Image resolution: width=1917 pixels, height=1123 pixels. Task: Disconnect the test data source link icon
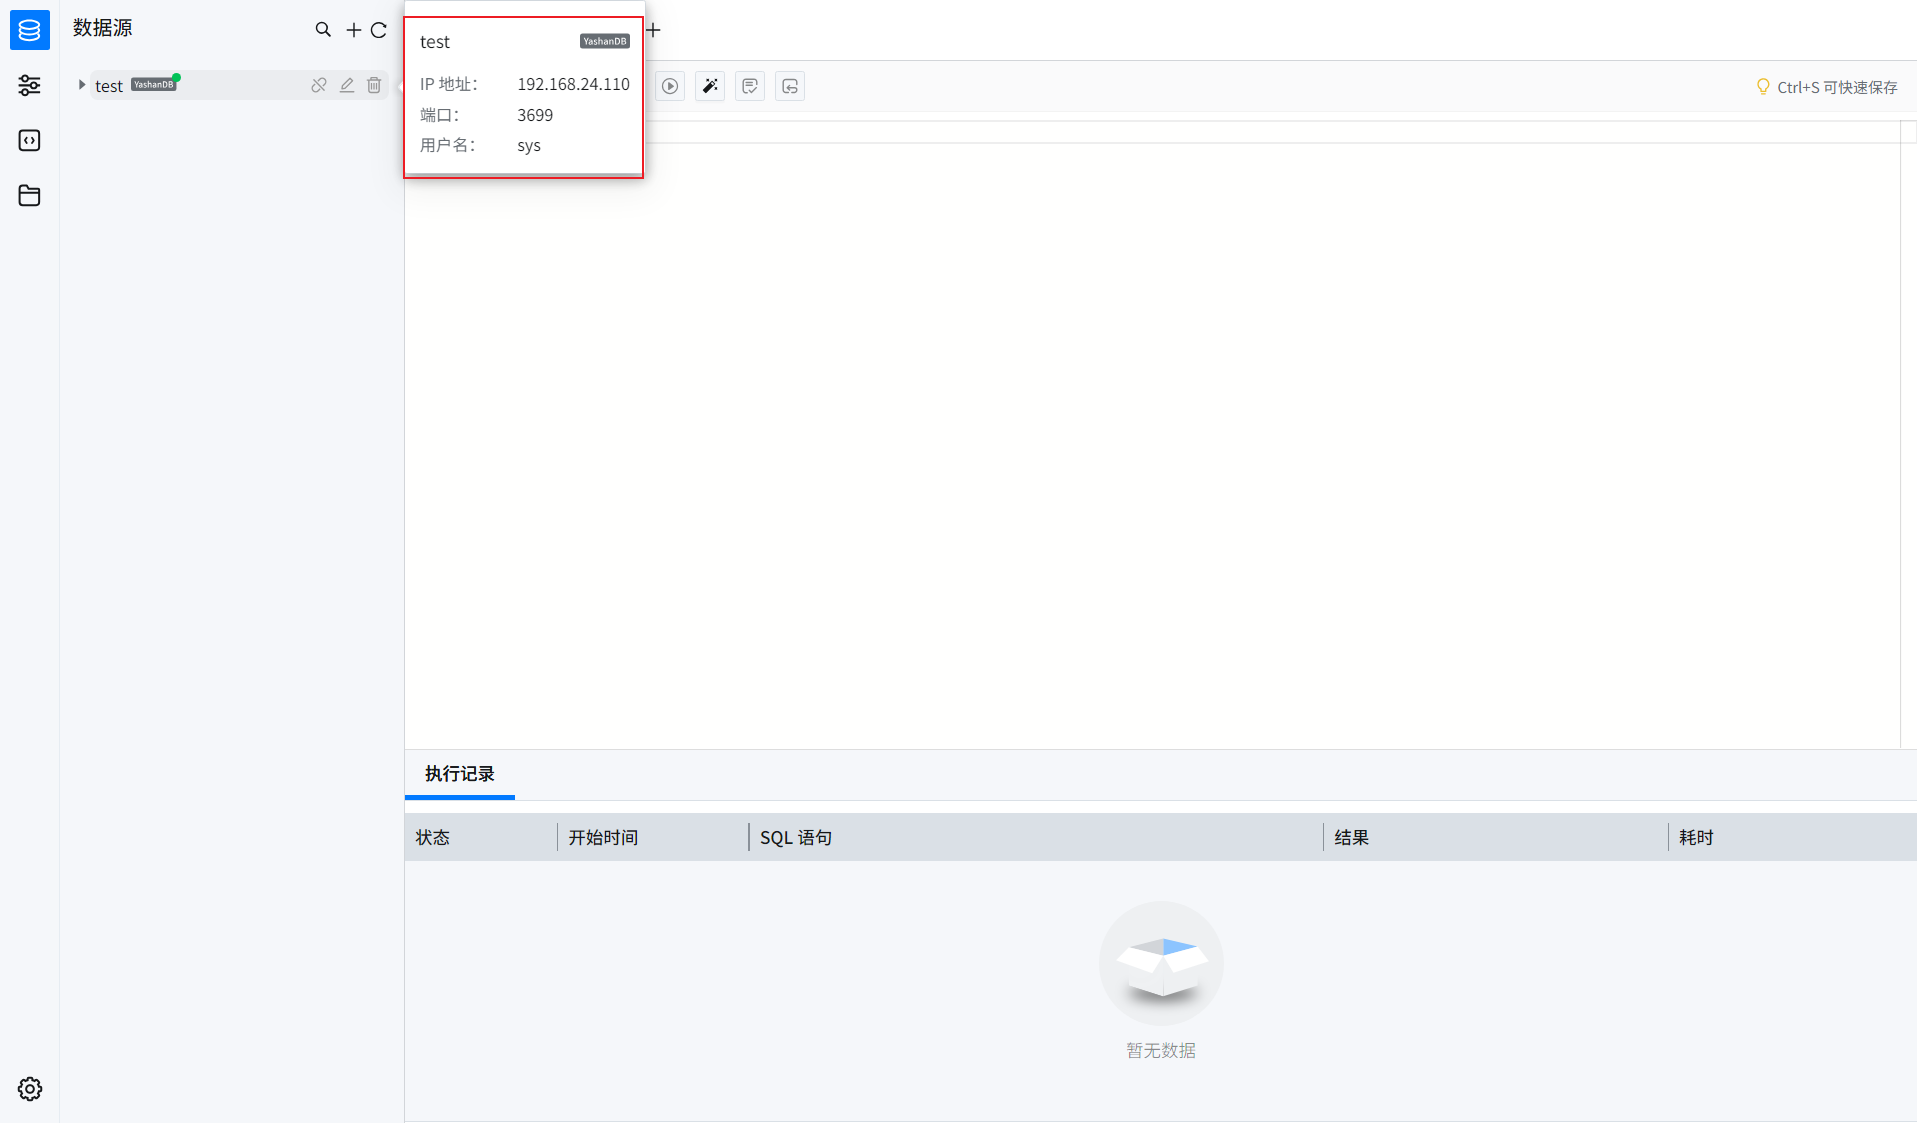pos(319,85)
